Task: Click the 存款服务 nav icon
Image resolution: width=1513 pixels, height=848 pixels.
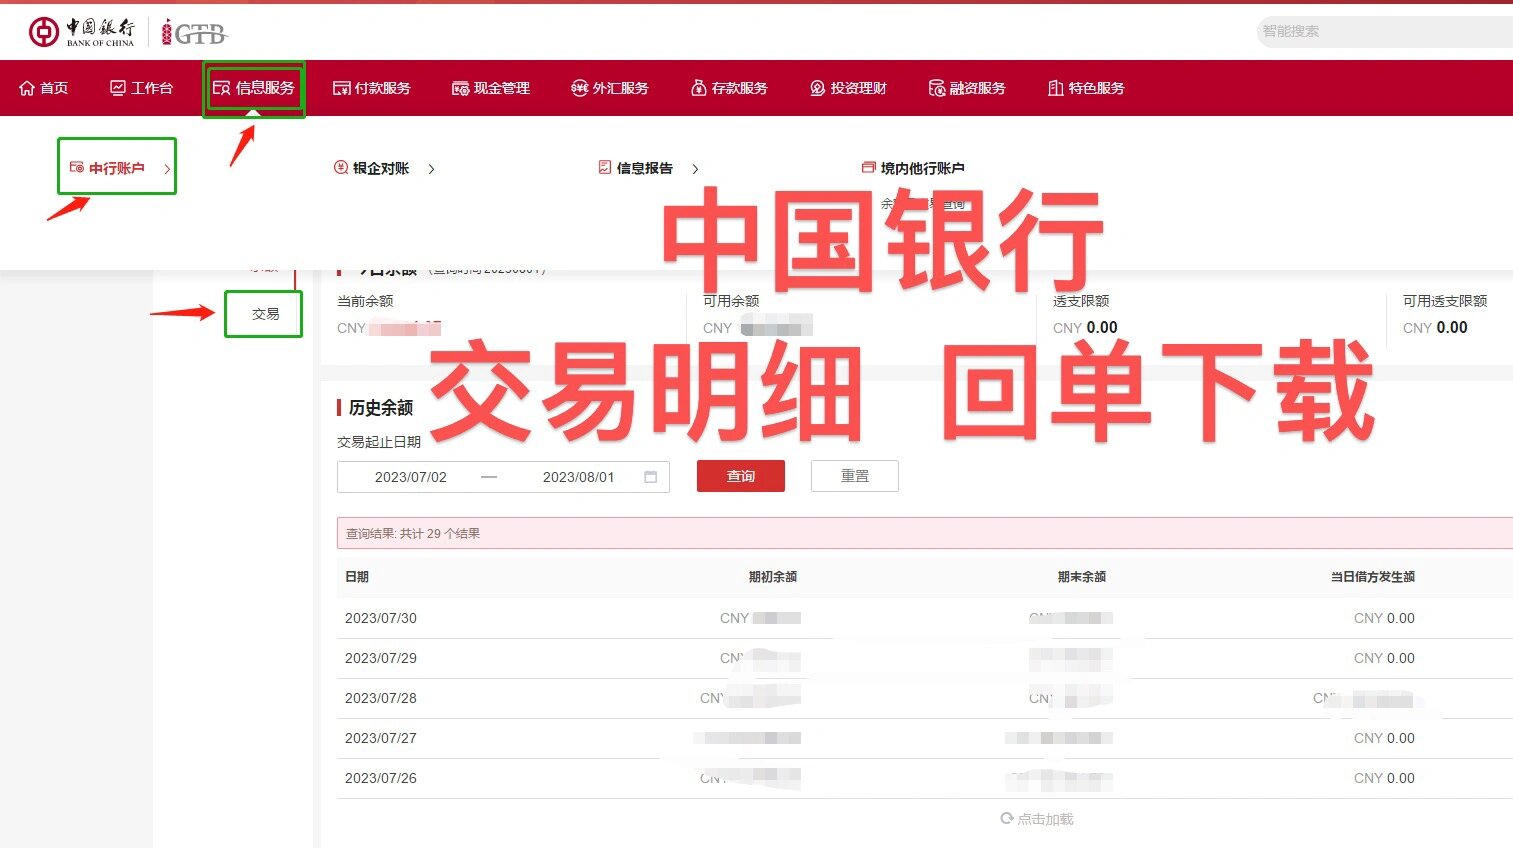Action: (699, 88)
